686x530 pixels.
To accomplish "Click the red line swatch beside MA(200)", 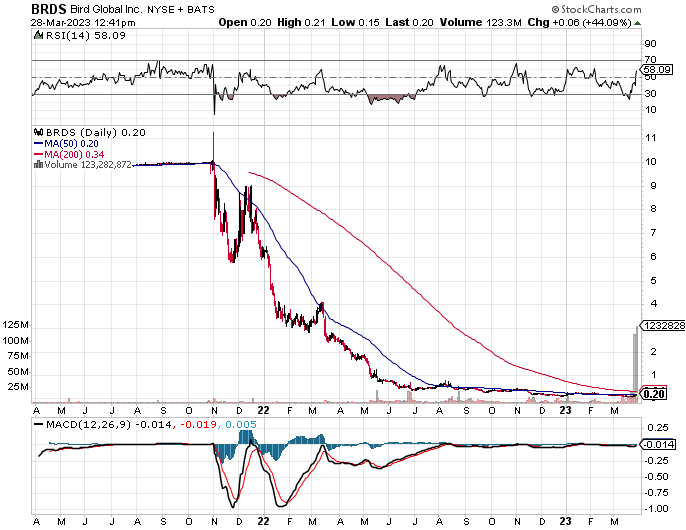I will 38,154.
